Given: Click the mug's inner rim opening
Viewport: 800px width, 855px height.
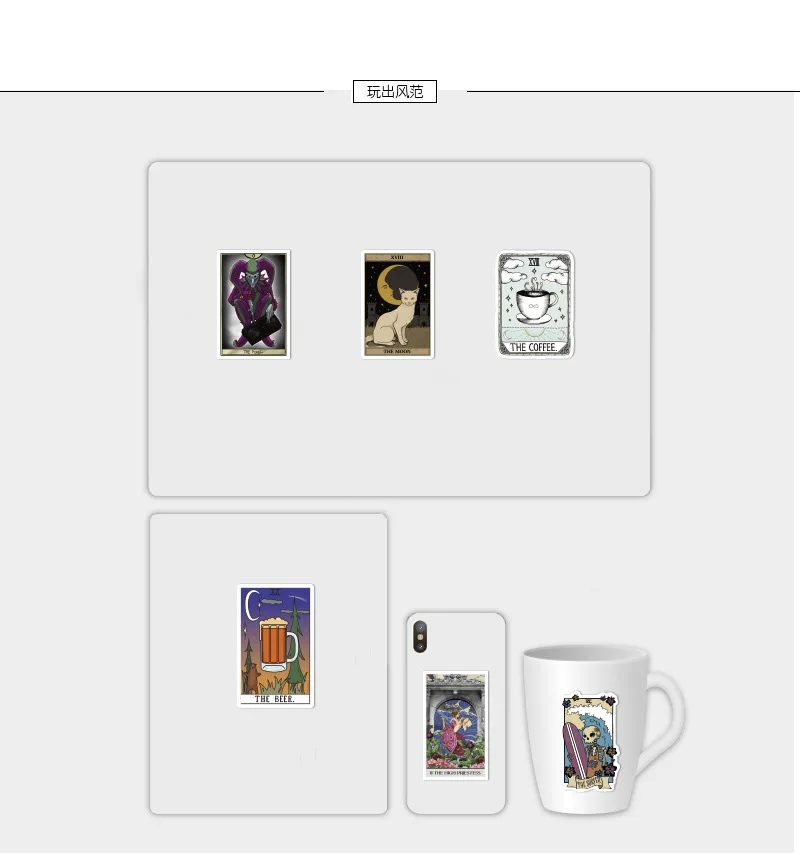Looking at the screenshot, I should 586,653.
